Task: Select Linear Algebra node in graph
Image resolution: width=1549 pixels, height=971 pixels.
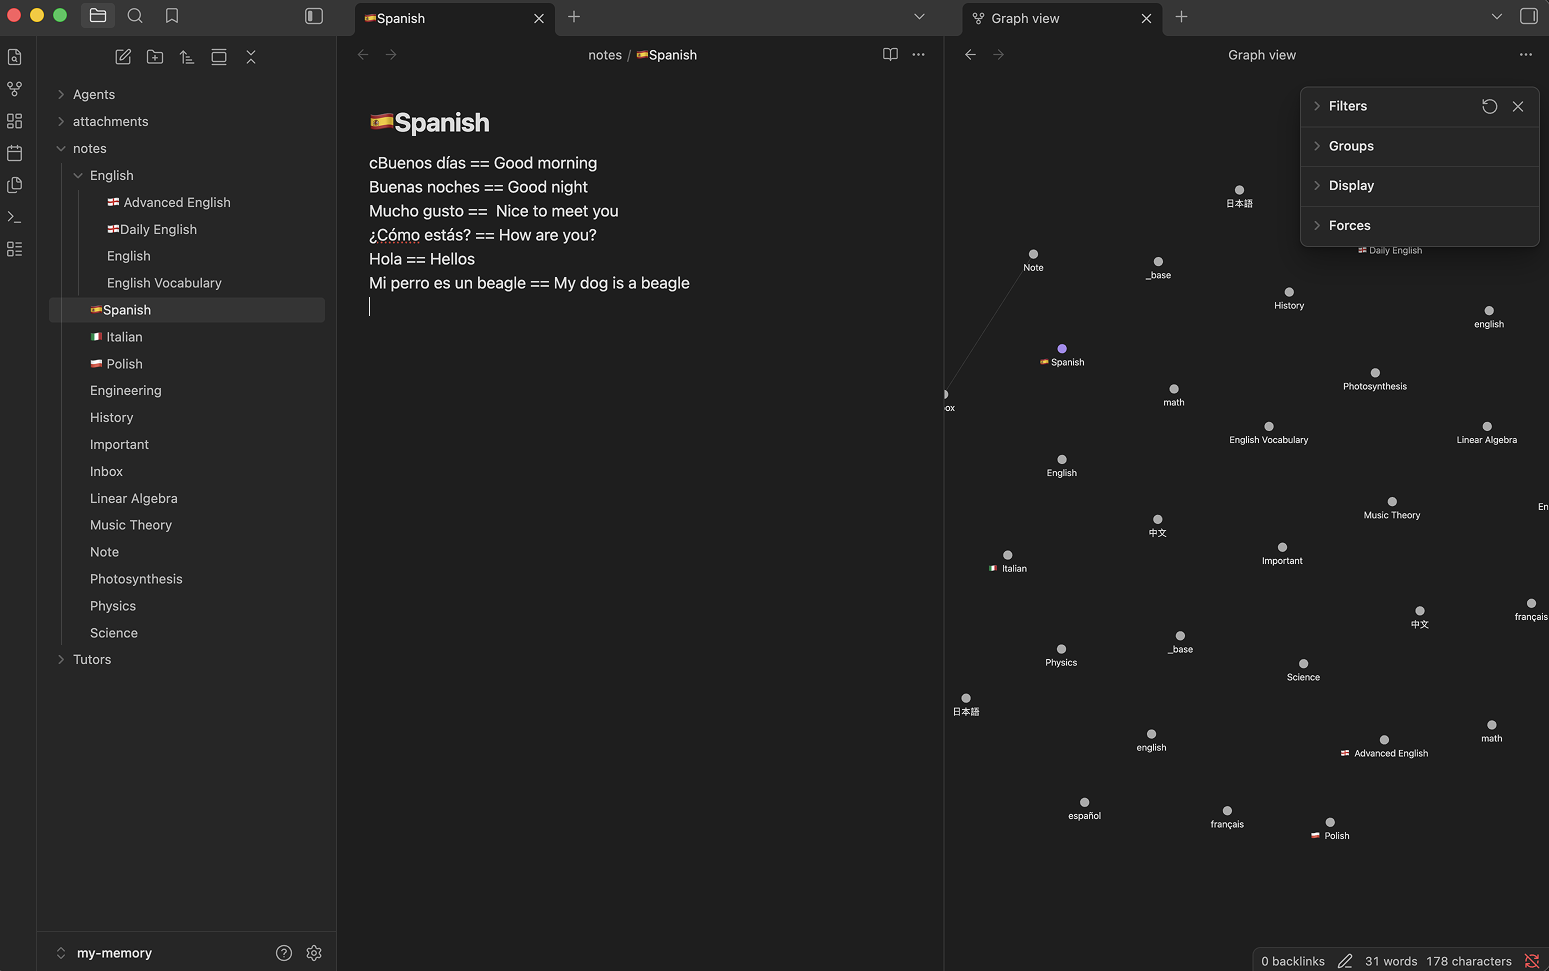Action: click(1487, 427)
